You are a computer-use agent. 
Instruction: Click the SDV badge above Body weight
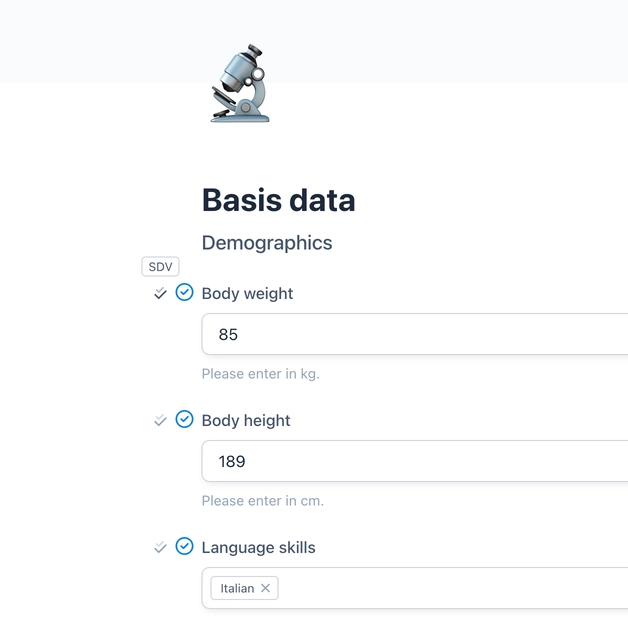coord(160,267)
